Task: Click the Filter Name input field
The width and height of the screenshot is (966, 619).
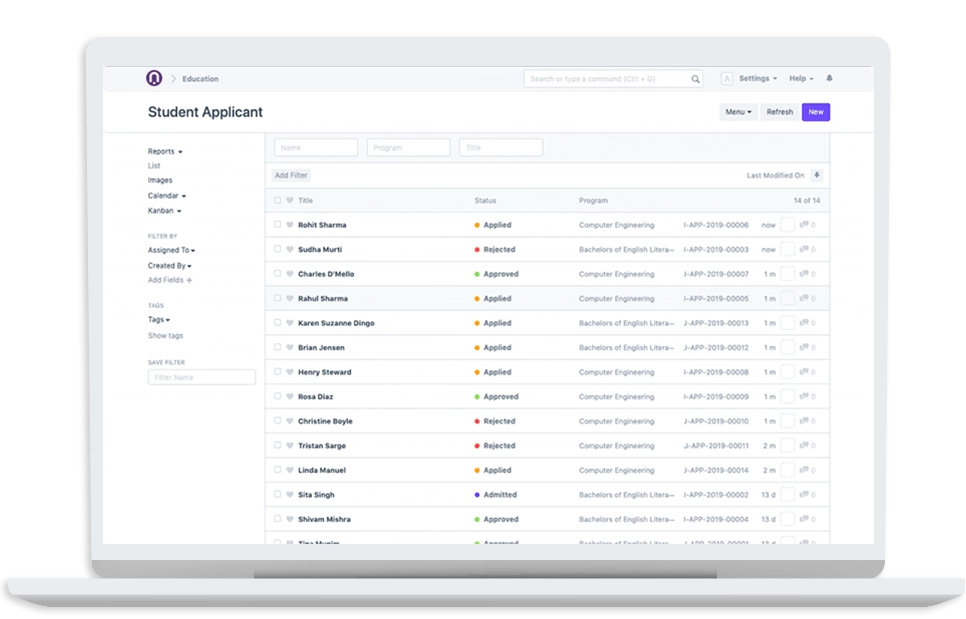Action: tap(201, 378)
